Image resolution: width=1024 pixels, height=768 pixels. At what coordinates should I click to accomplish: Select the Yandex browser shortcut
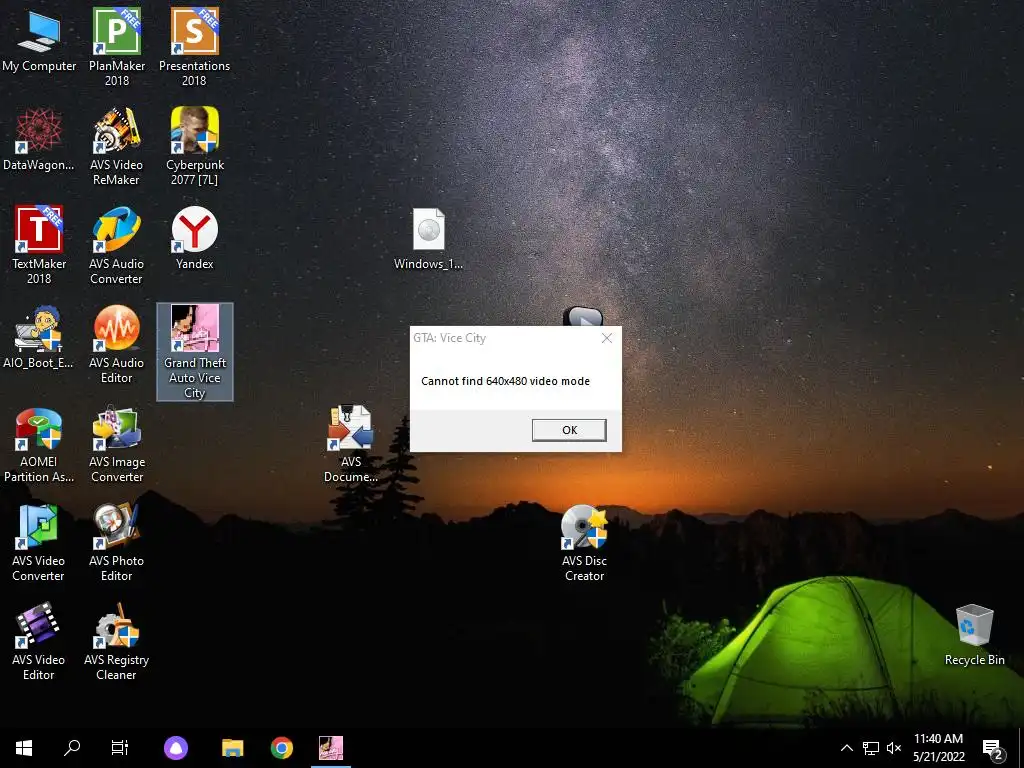(x=194, y=238)
